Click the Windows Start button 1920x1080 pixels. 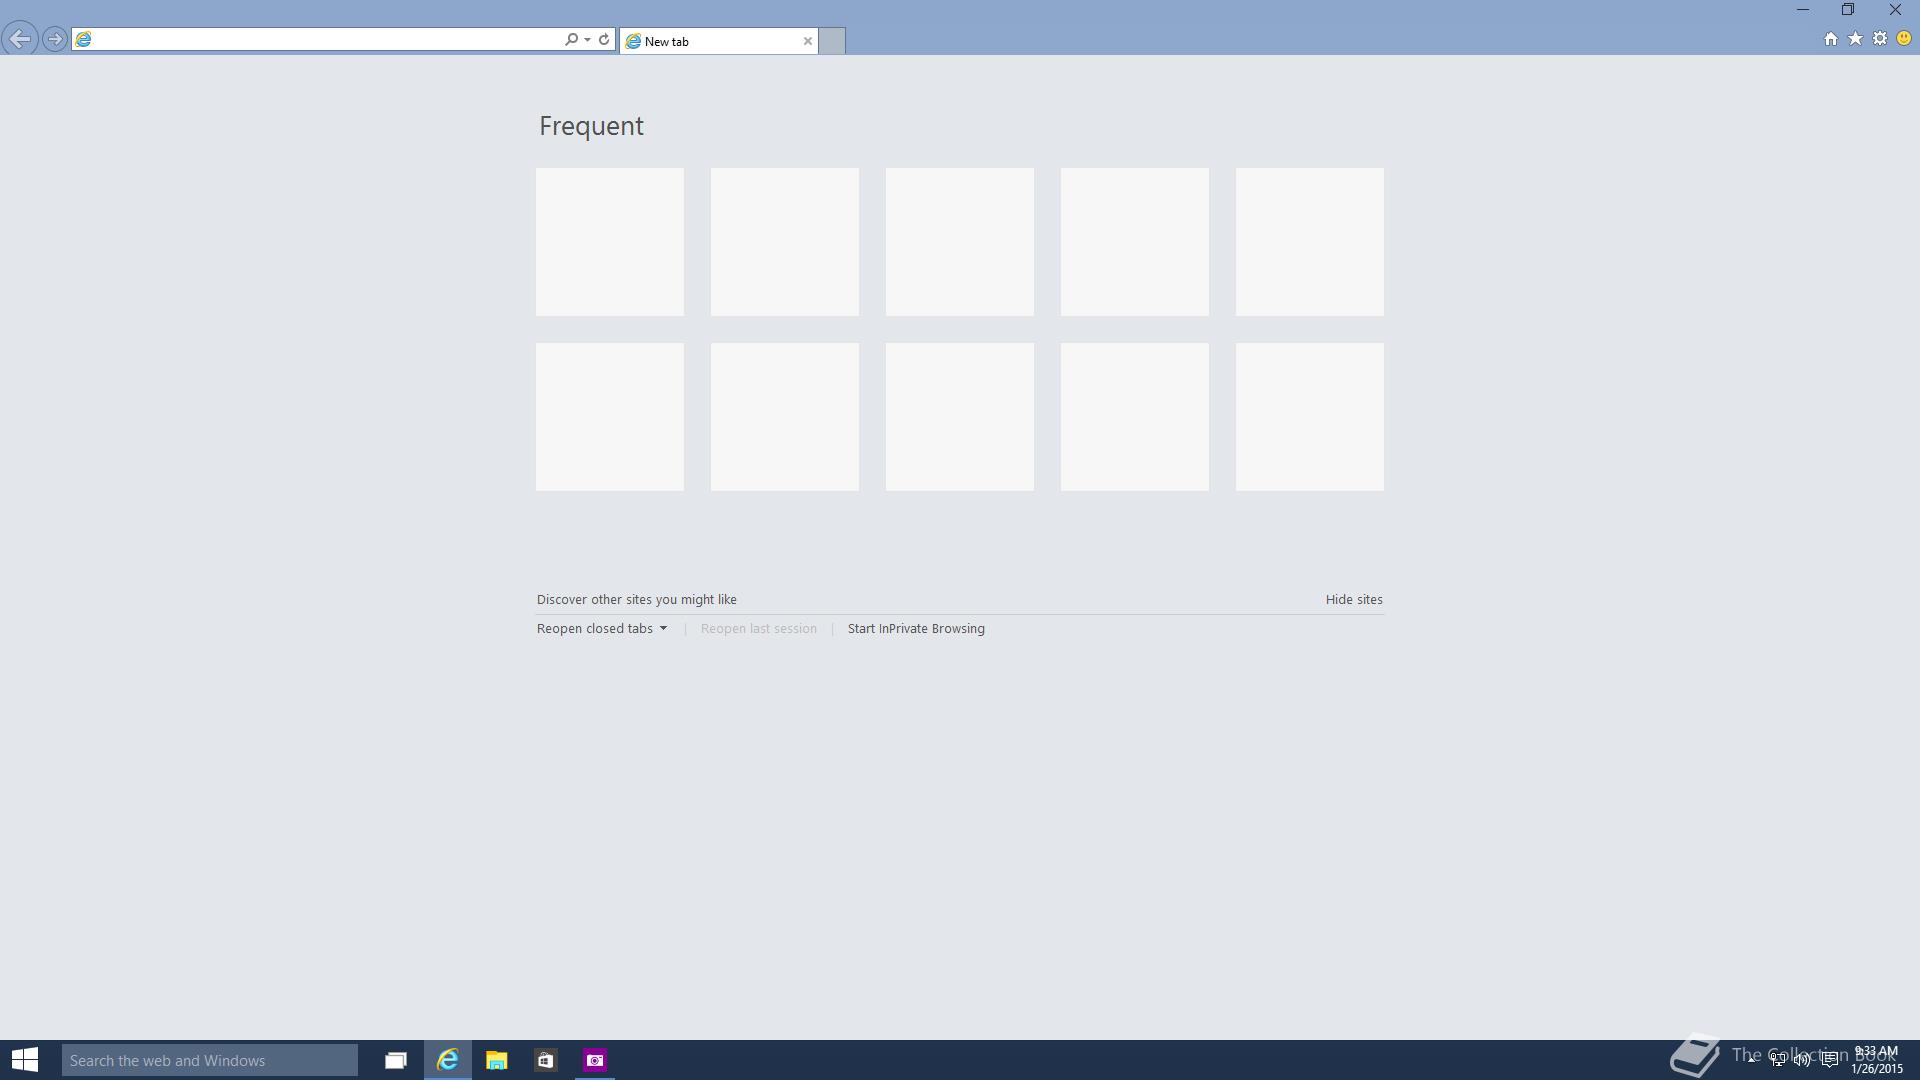click(x=25, y=1060)
